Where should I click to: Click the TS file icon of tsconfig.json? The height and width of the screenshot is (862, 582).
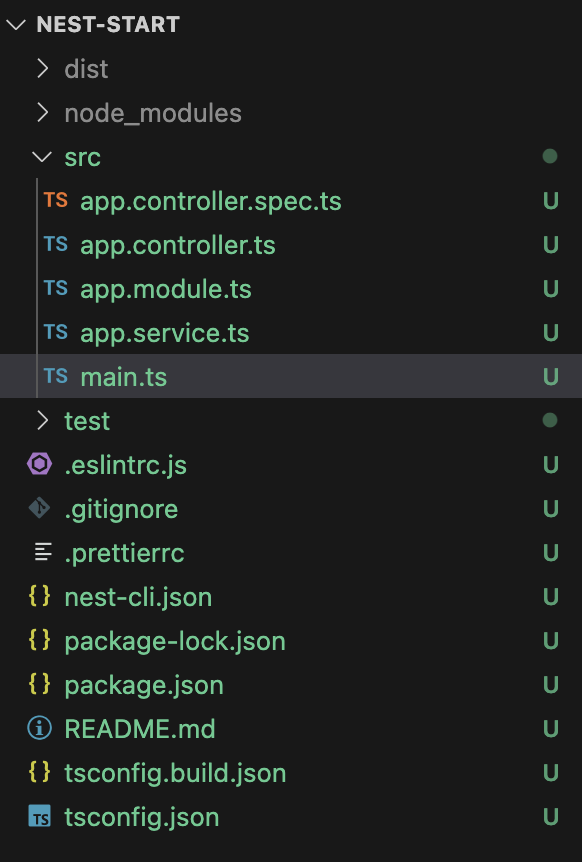[40, 816]
